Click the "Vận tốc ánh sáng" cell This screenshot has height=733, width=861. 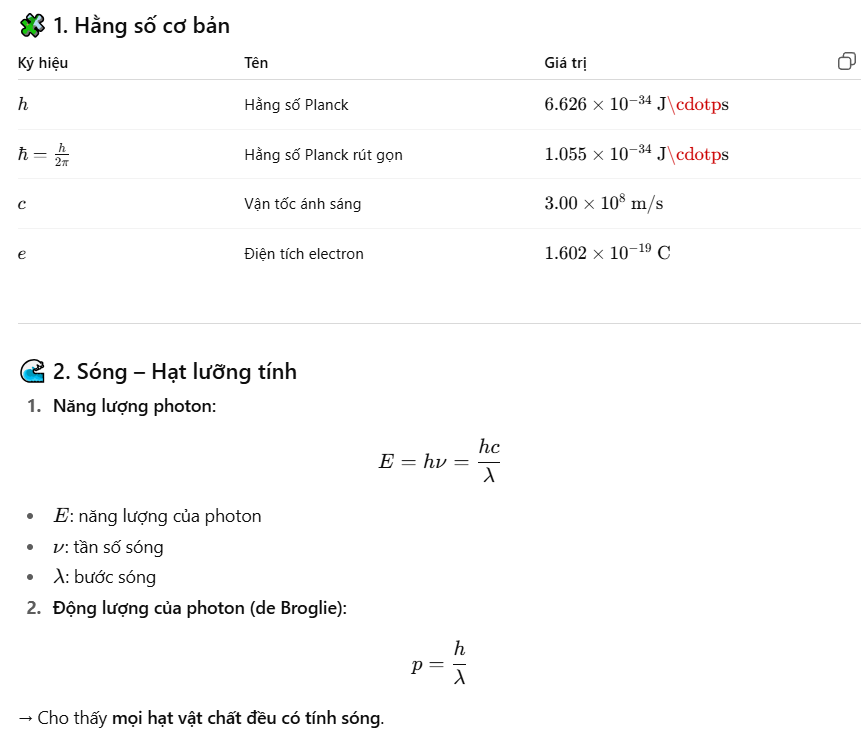[x=302, y=204]
